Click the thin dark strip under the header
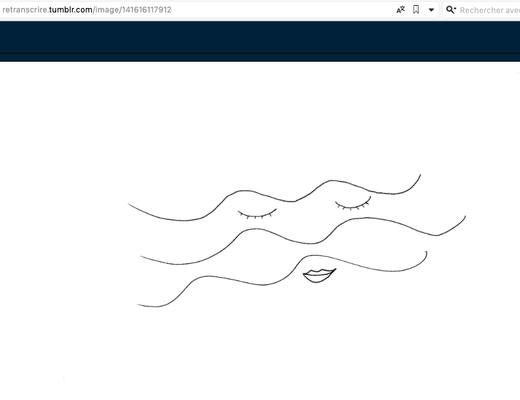 (x=260, y=57)
